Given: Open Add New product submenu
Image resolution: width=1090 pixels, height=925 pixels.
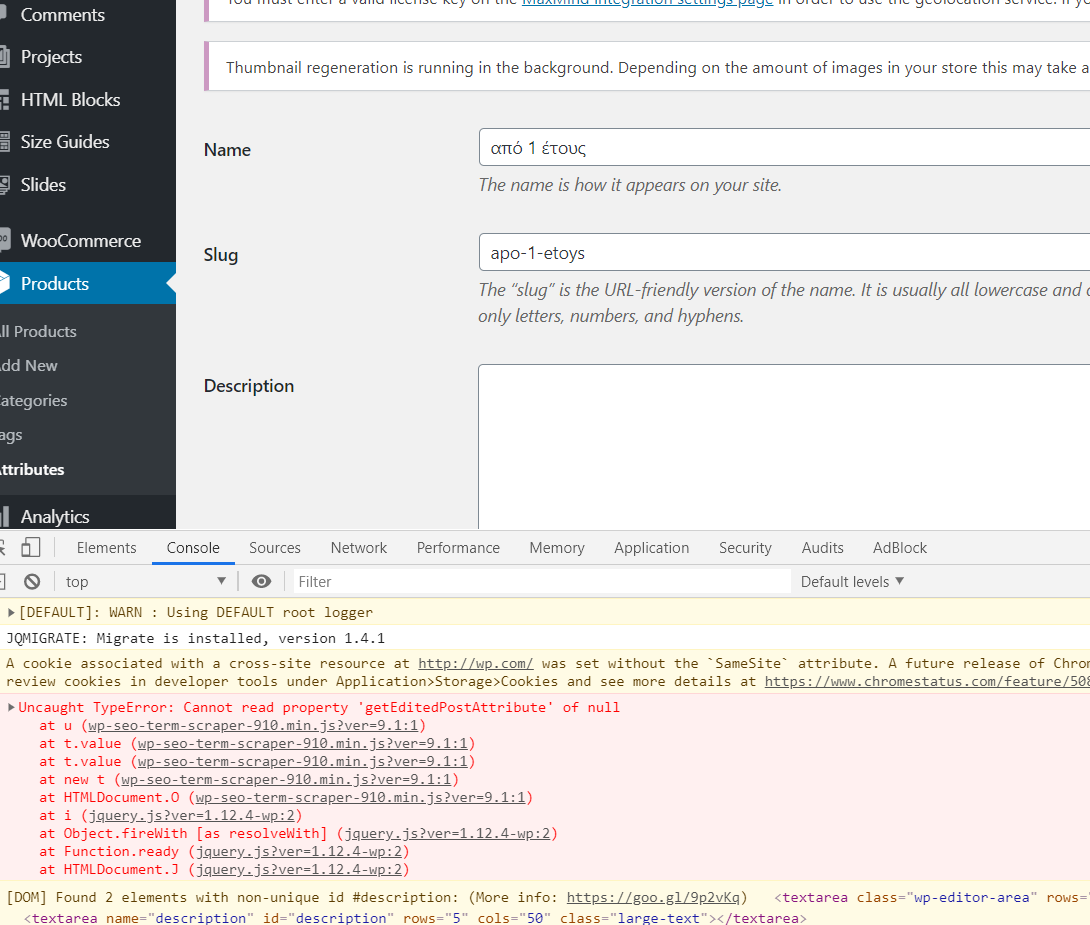Looking at the screenshot, I should (x=29, y=366).
